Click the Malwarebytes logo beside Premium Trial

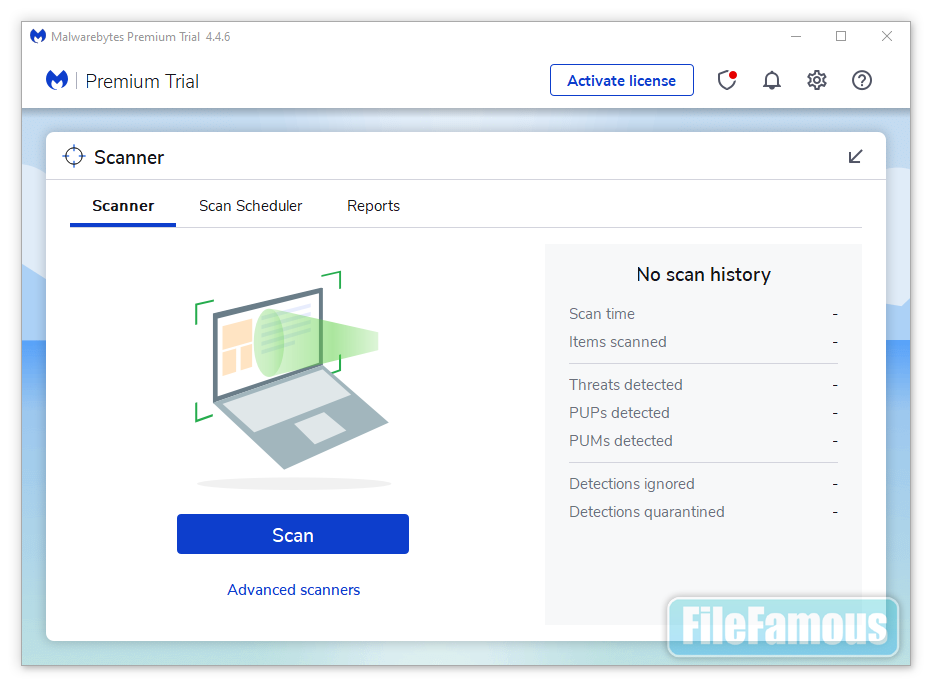[57, 80]
